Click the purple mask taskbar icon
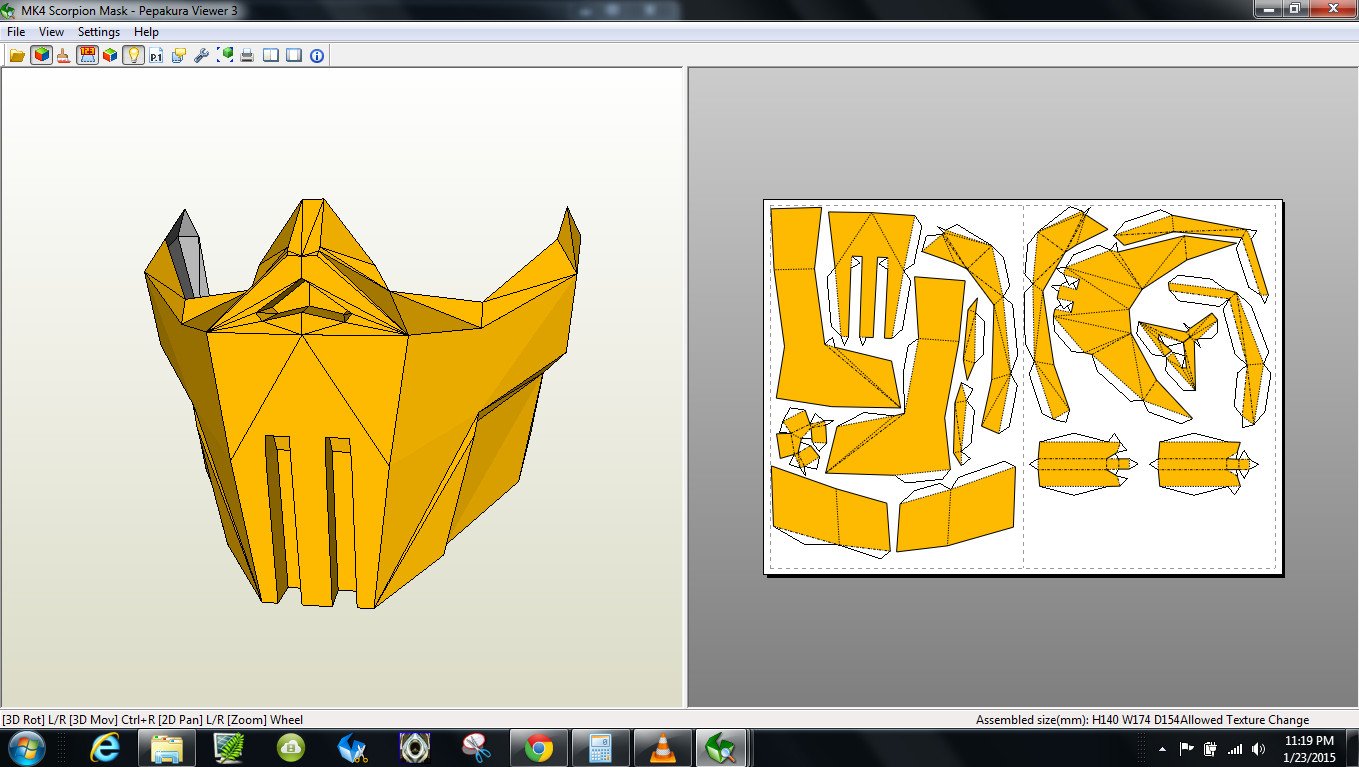Viewport: 1359px width, 767px height. click(414, 748)
